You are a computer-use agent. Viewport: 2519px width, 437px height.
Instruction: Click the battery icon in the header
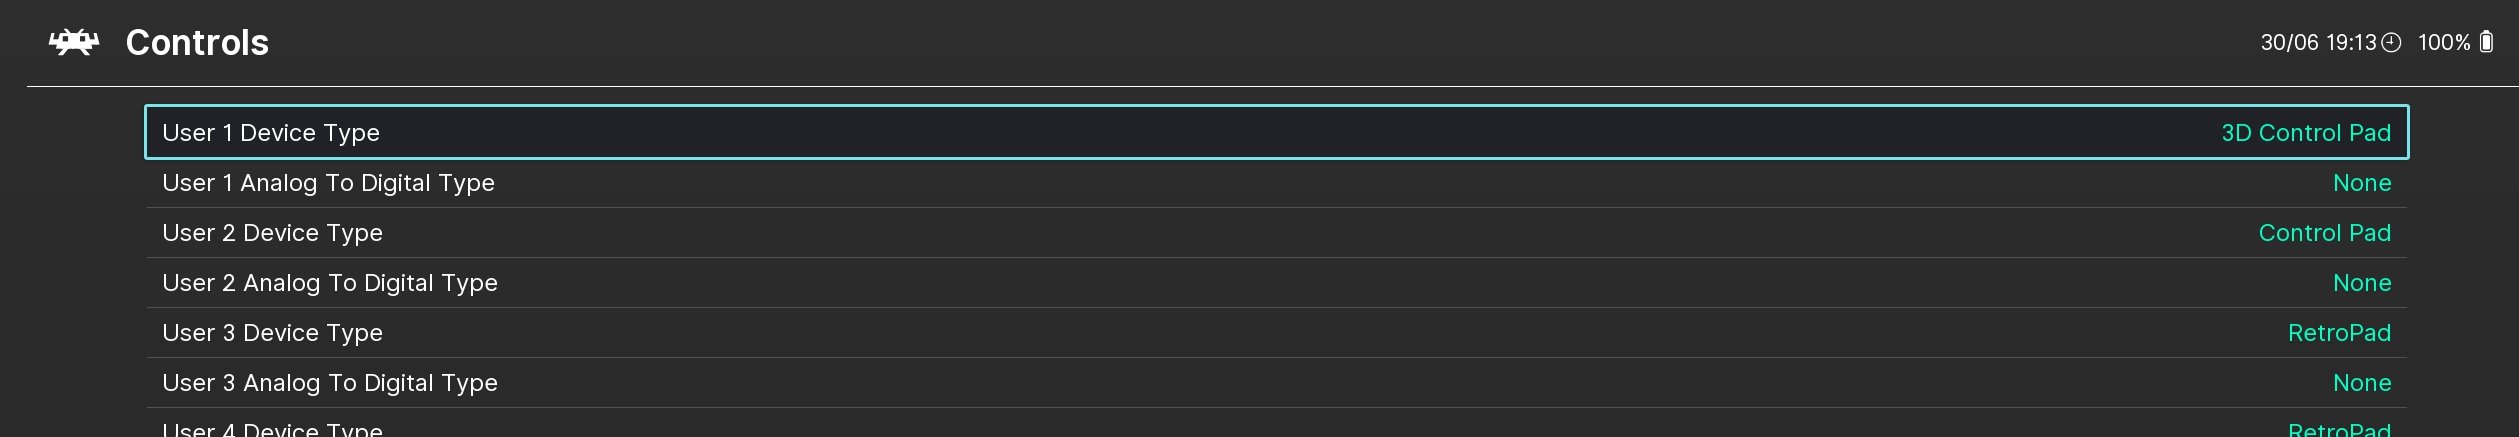(2486, 42)
